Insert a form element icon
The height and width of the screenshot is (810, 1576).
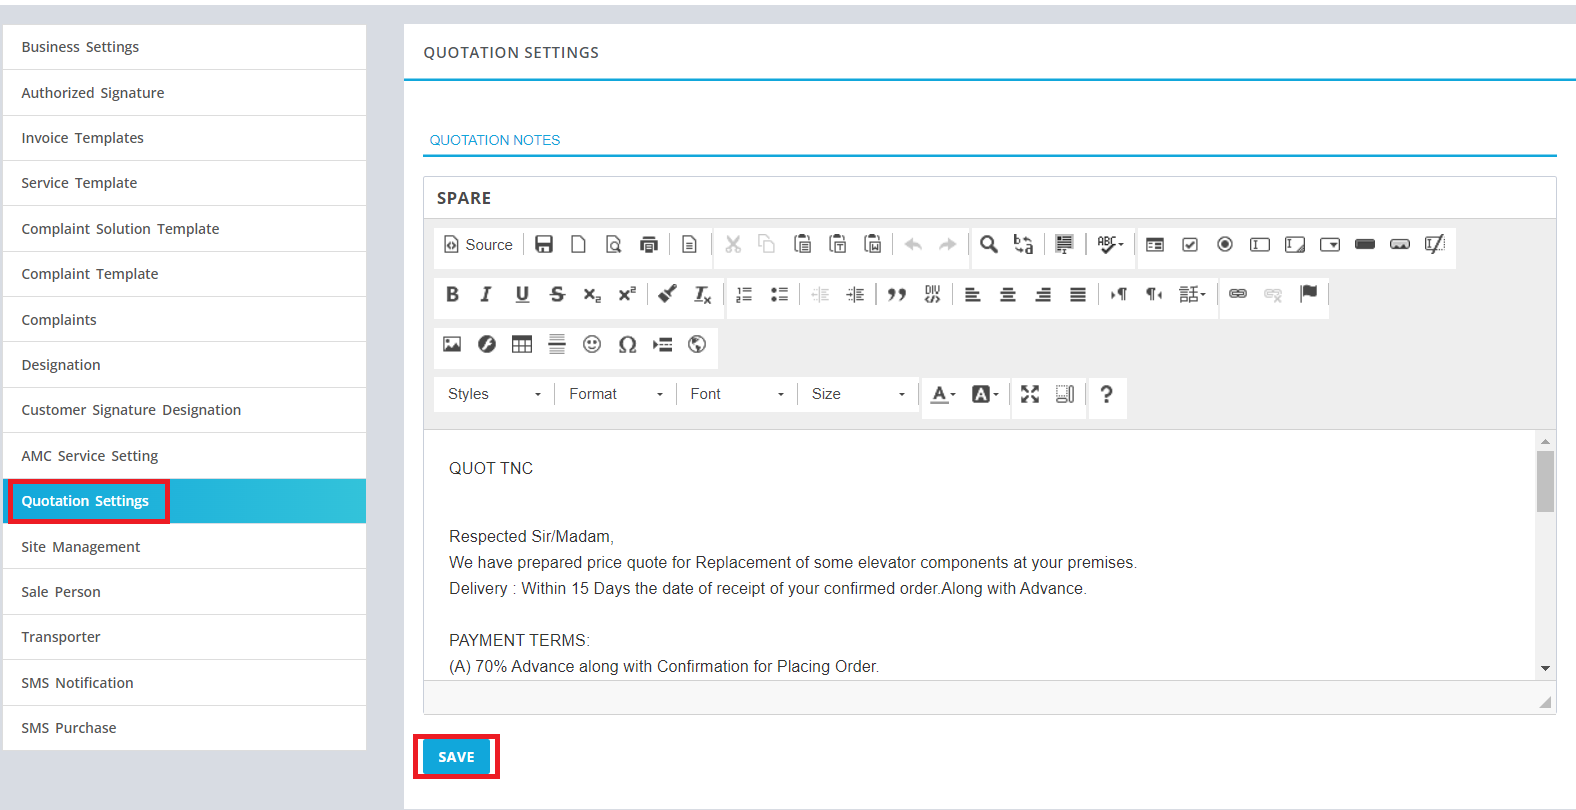pos(1155,244)
